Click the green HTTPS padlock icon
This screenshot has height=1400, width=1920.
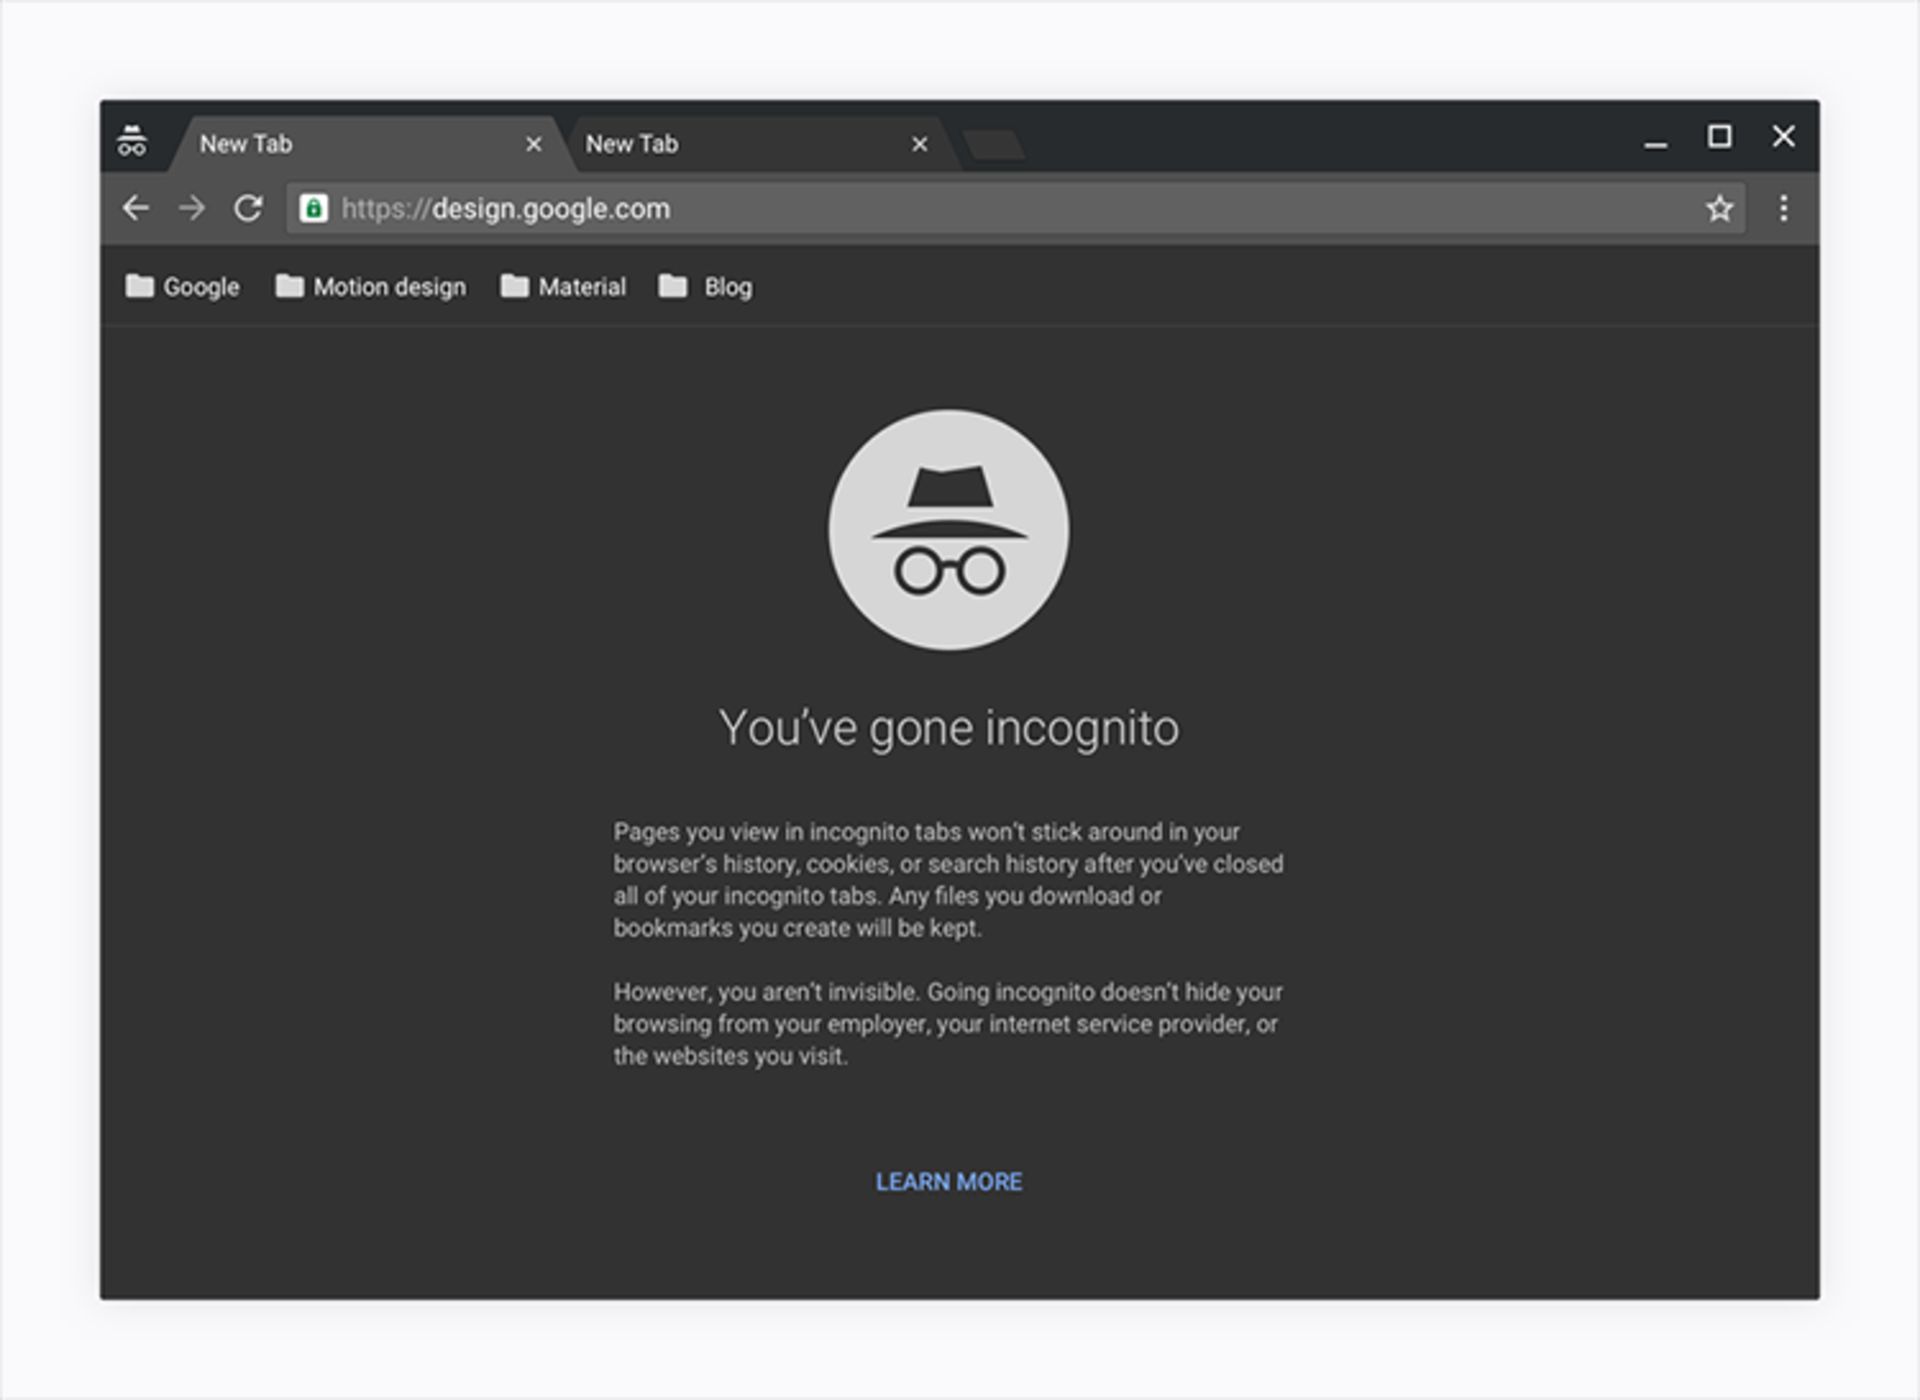pyautogui.click(x=314, y=208)
